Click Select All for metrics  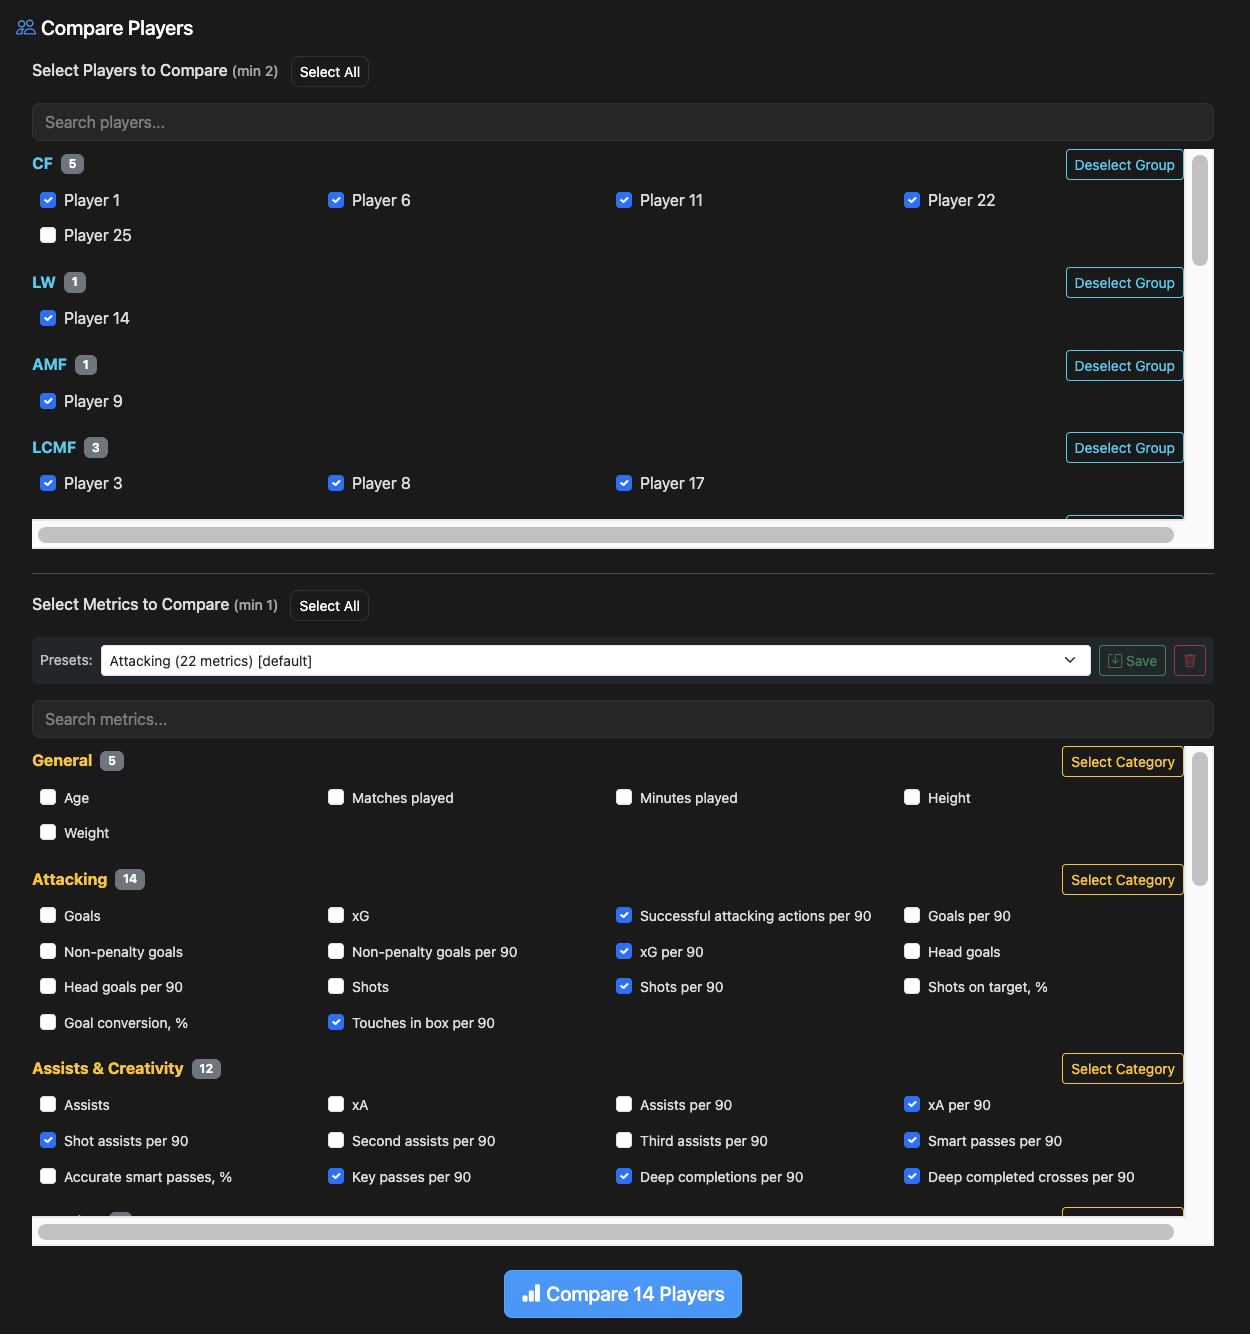(x=329, y=606)
